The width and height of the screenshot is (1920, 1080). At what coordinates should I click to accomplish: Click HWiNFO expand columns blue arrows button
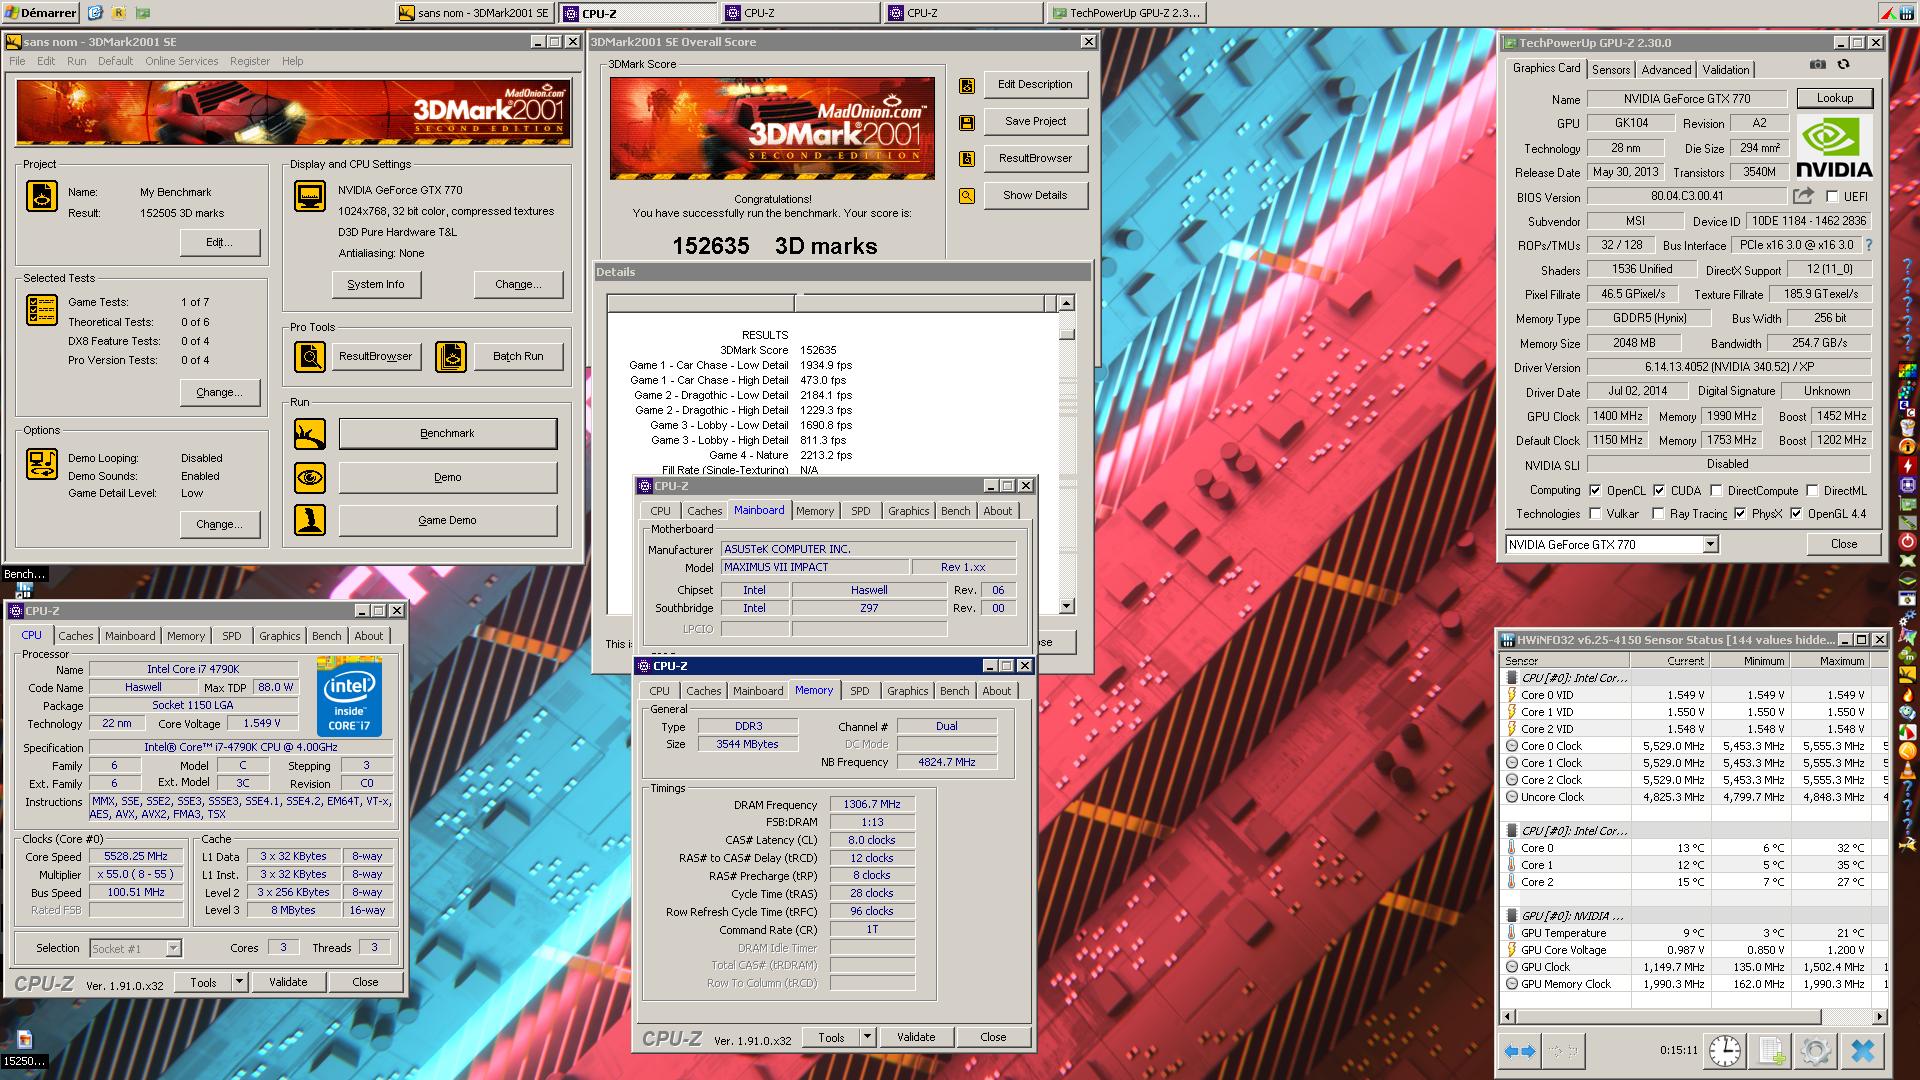tap(1520, 1051)
